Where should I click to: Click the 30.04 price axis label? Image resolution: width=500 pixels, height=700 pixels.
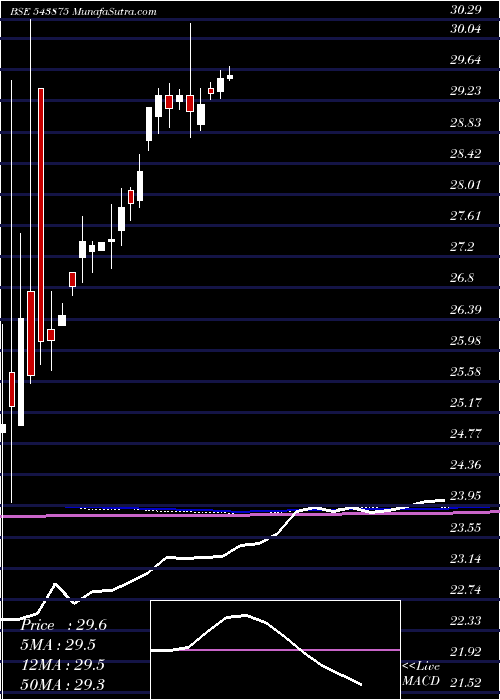[x=465, y=29]
